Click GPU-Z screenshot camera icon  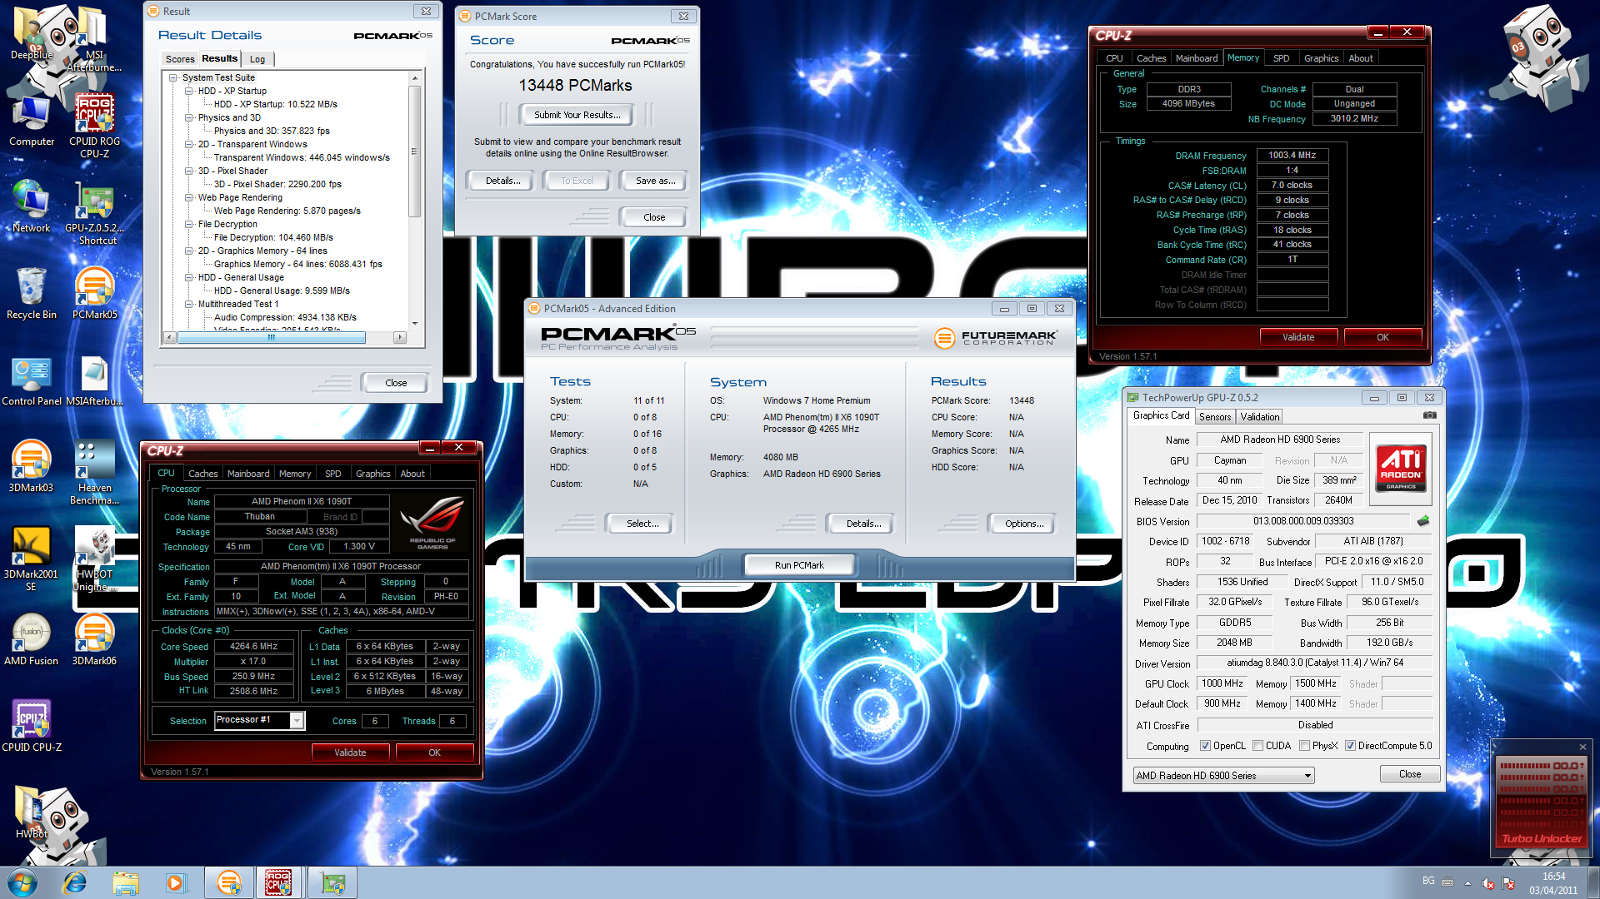[1430, 416]
